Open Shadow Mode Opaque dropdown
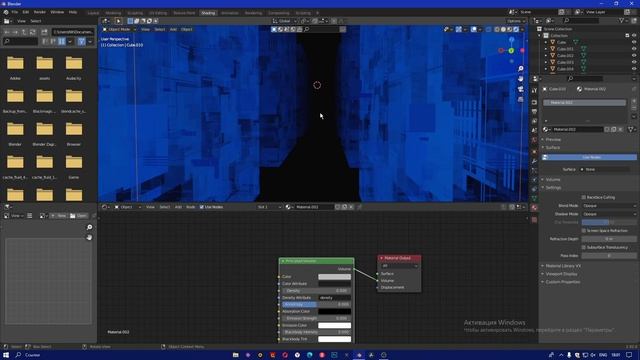The width and height of the screenshot is (640, 360). (609, 214)
